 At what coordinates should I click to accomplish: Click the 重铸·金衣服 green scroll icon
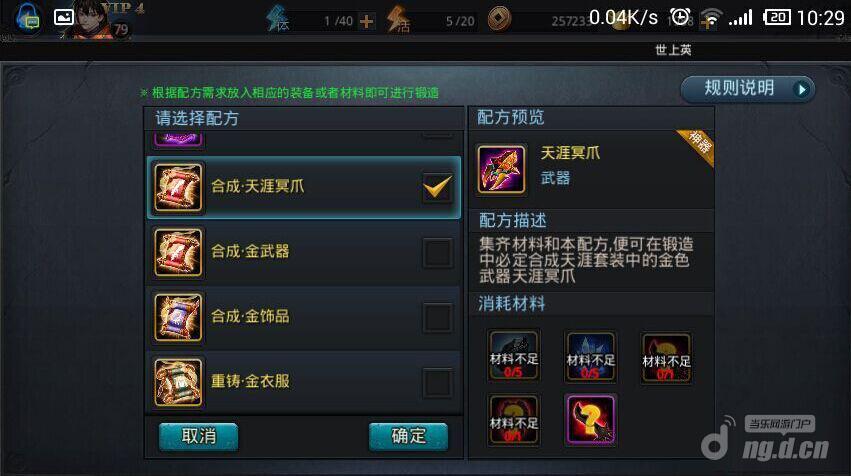point(179,383)
